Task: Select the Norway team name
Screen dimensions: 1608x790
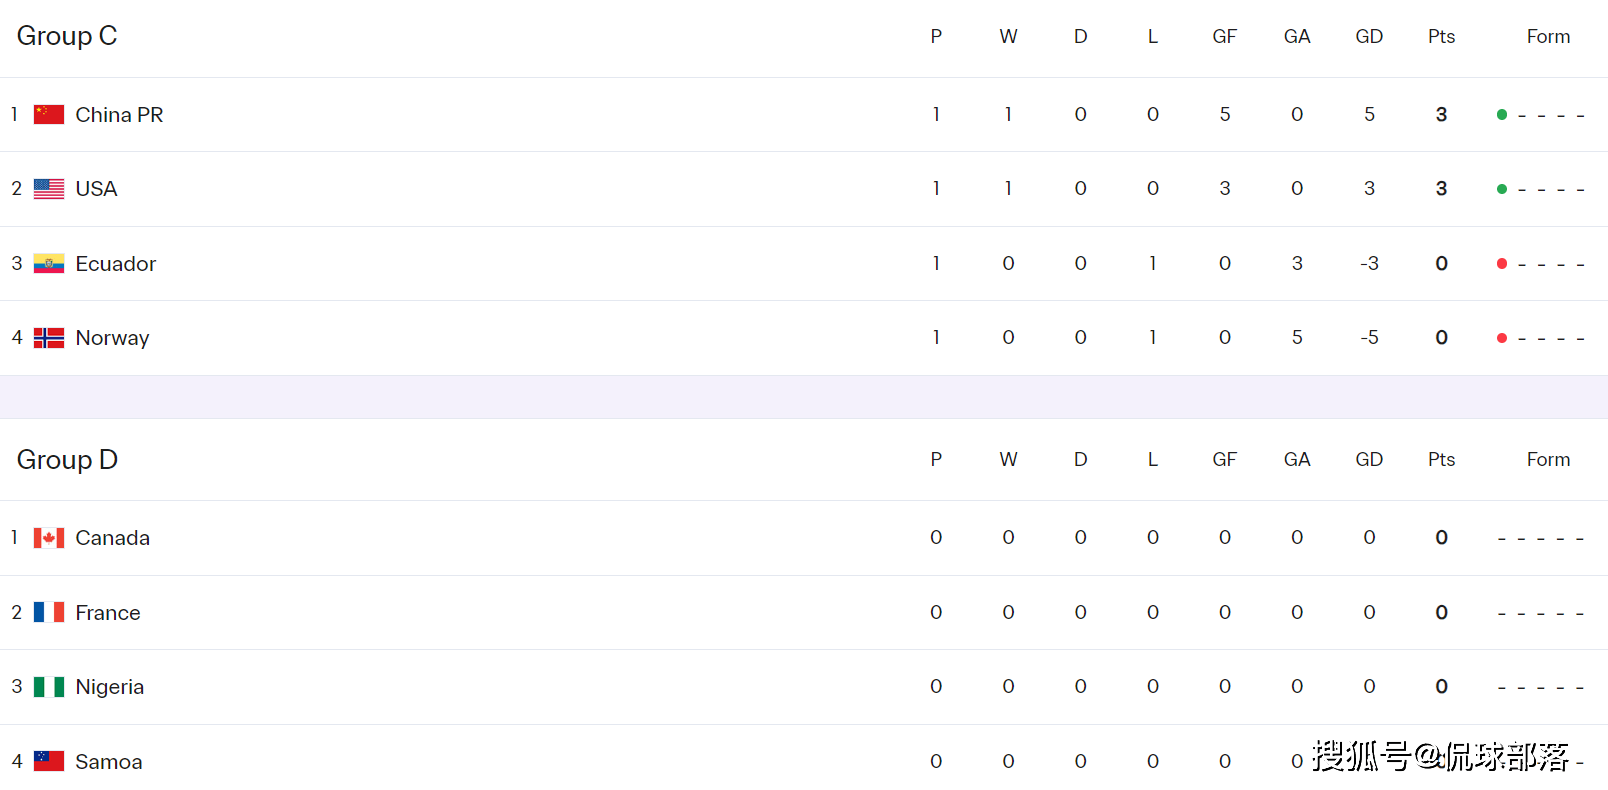Action: point(112,338)
